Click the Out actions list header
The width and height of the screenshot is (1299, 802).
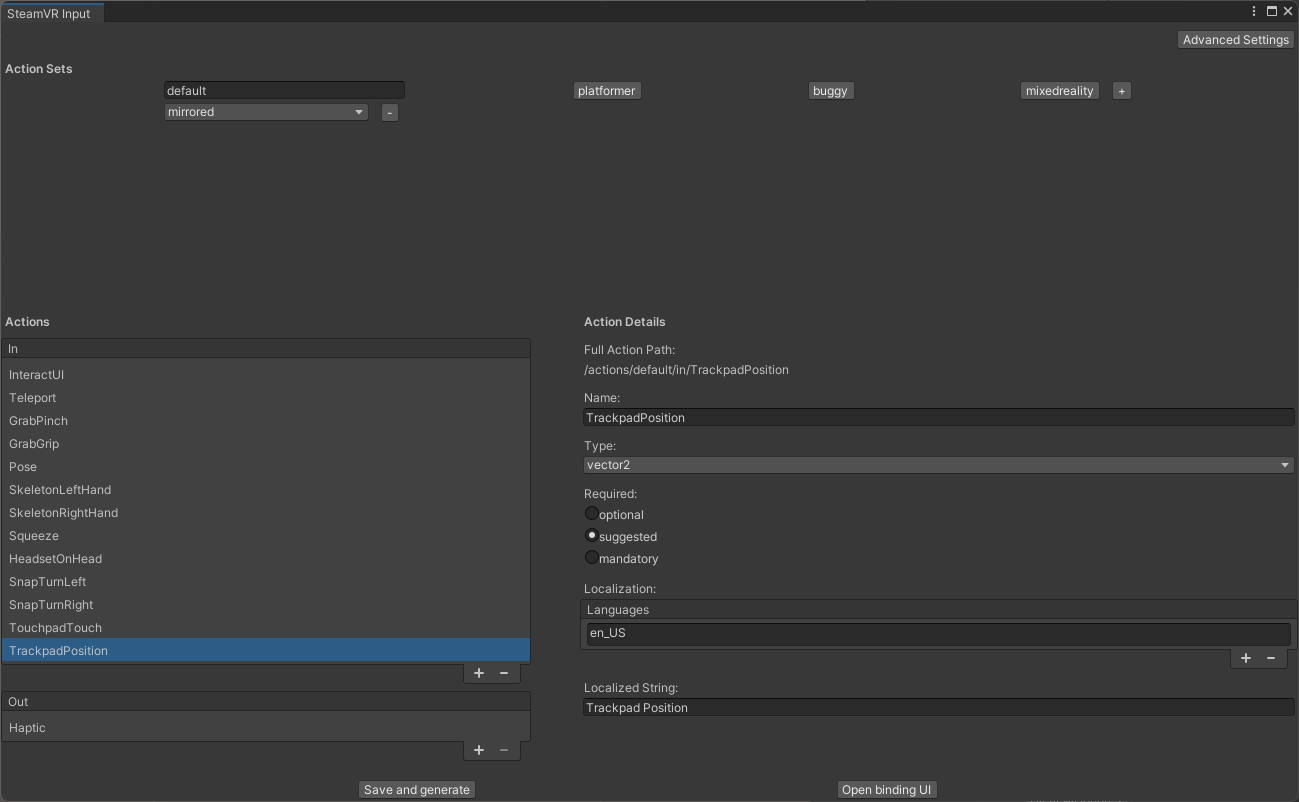tap(266, 702)
